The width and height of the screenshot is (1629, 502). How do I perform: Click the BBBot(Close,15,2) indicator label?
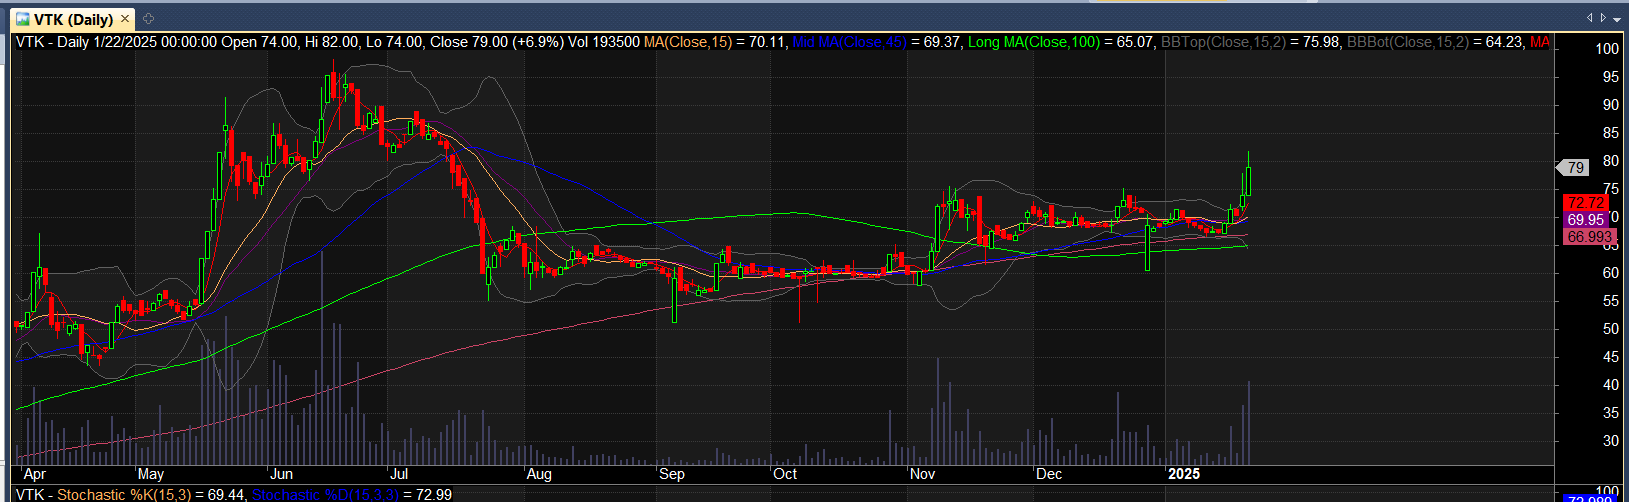pos(1420,42)
